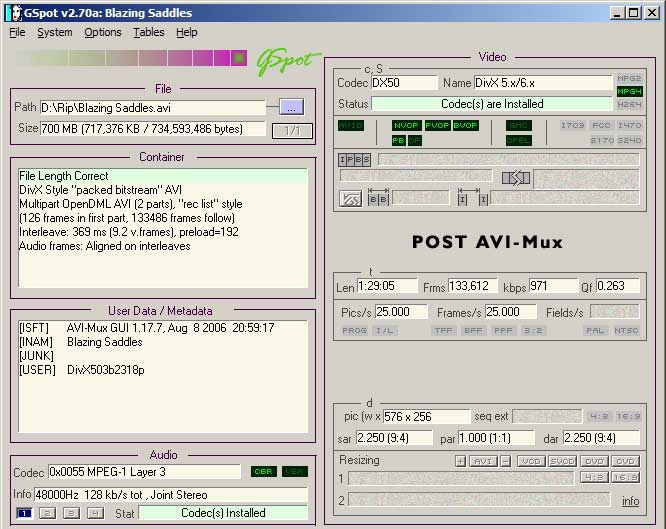Open the Tables menu

pyautogui.click(x=149, y=32)
